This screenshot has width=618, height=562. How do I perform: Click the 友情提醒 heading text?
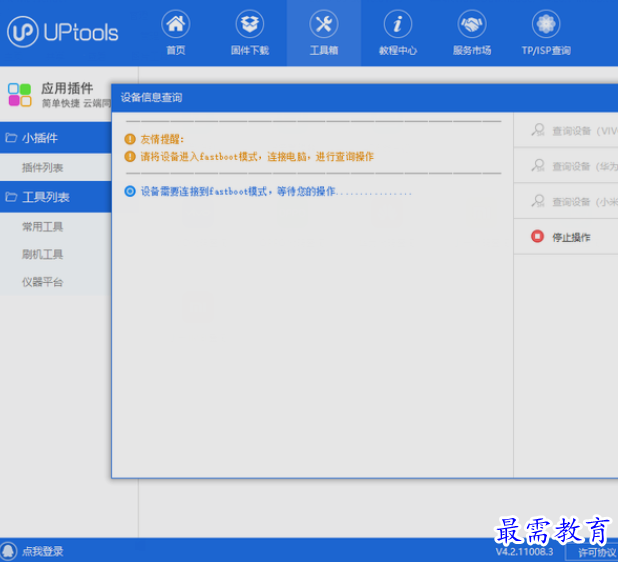point(162,139)
